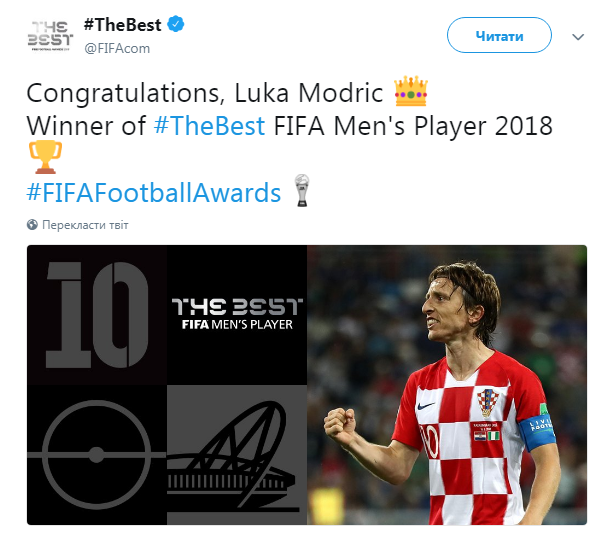Image resolution: width=609 pixels, height=541 pixels.
Task: Click the "FIFA Men's Player 2018" text
Action: tap(413, 127)
